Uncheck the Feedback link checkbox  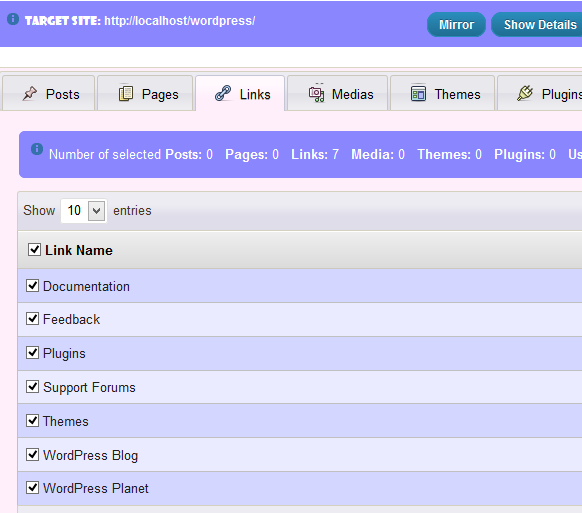[x=32, y=318]
